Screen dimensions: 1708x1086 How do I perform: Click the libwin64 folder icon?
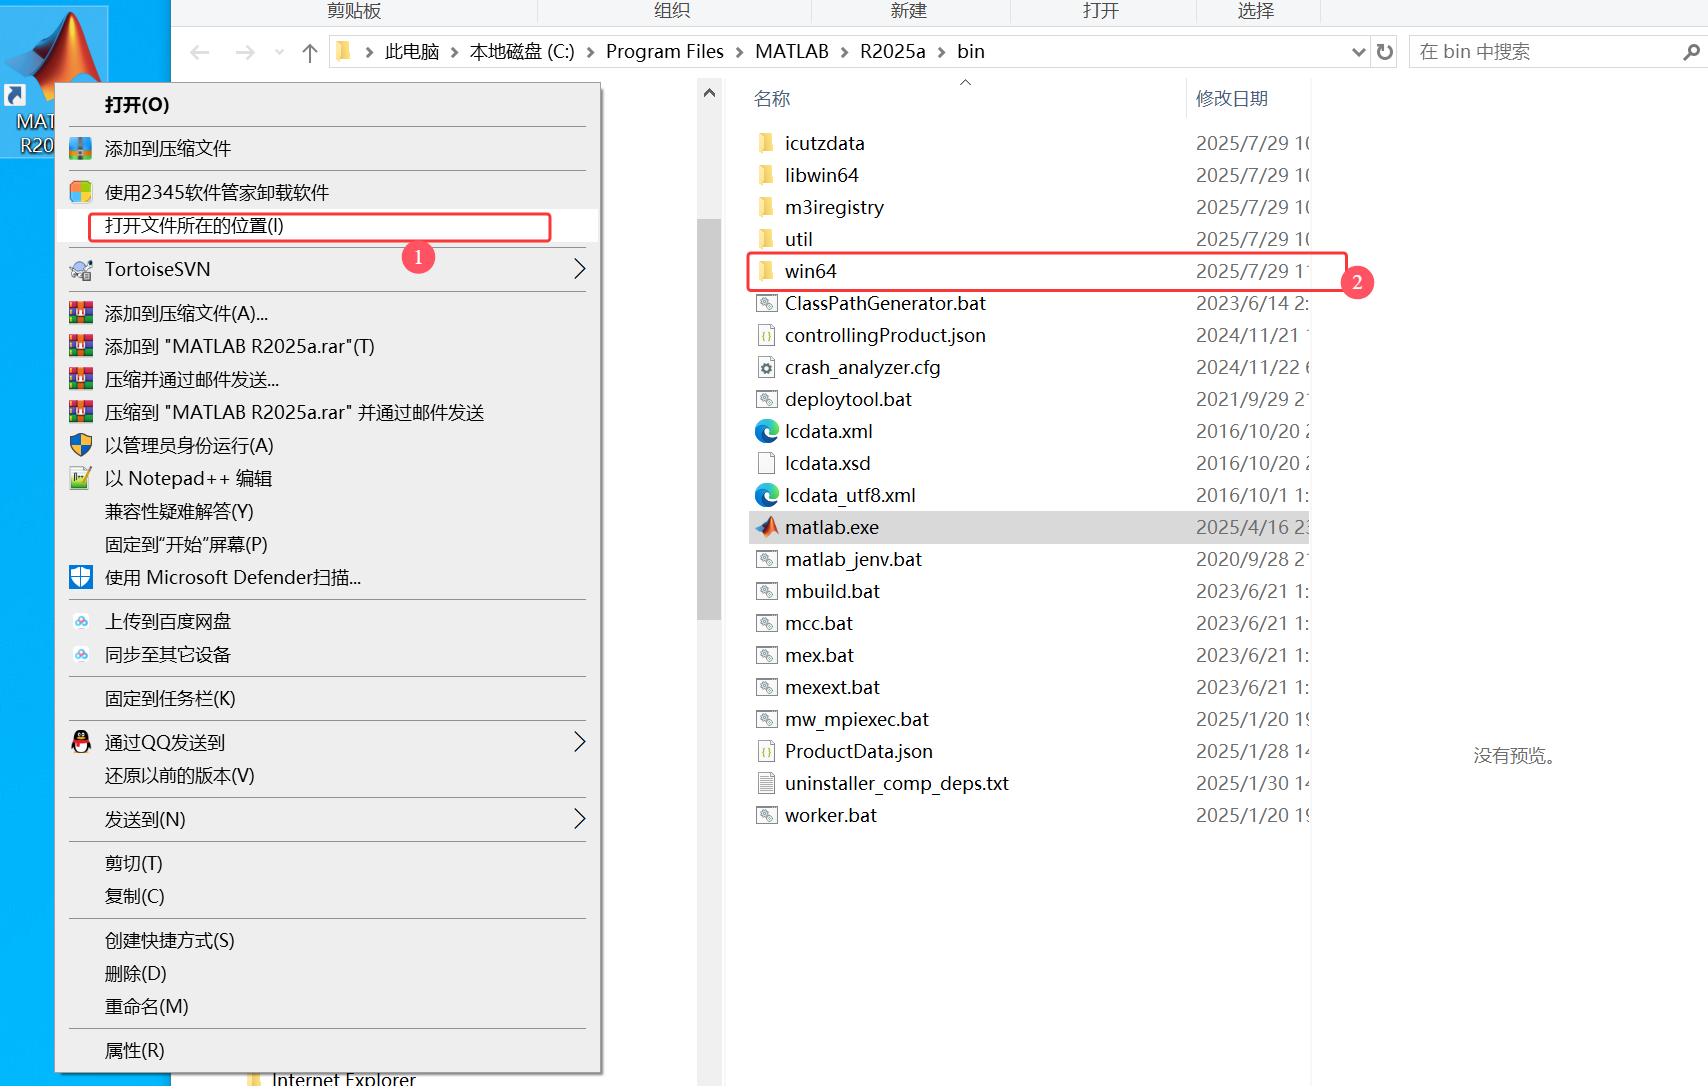[x=767, y=175]
